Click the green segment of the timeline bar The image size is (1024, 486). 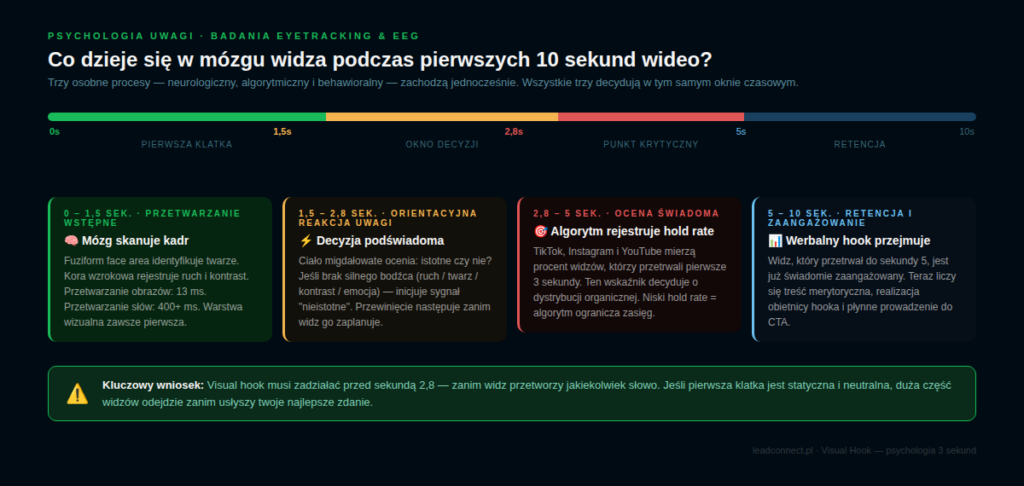(x=186, y=117)
